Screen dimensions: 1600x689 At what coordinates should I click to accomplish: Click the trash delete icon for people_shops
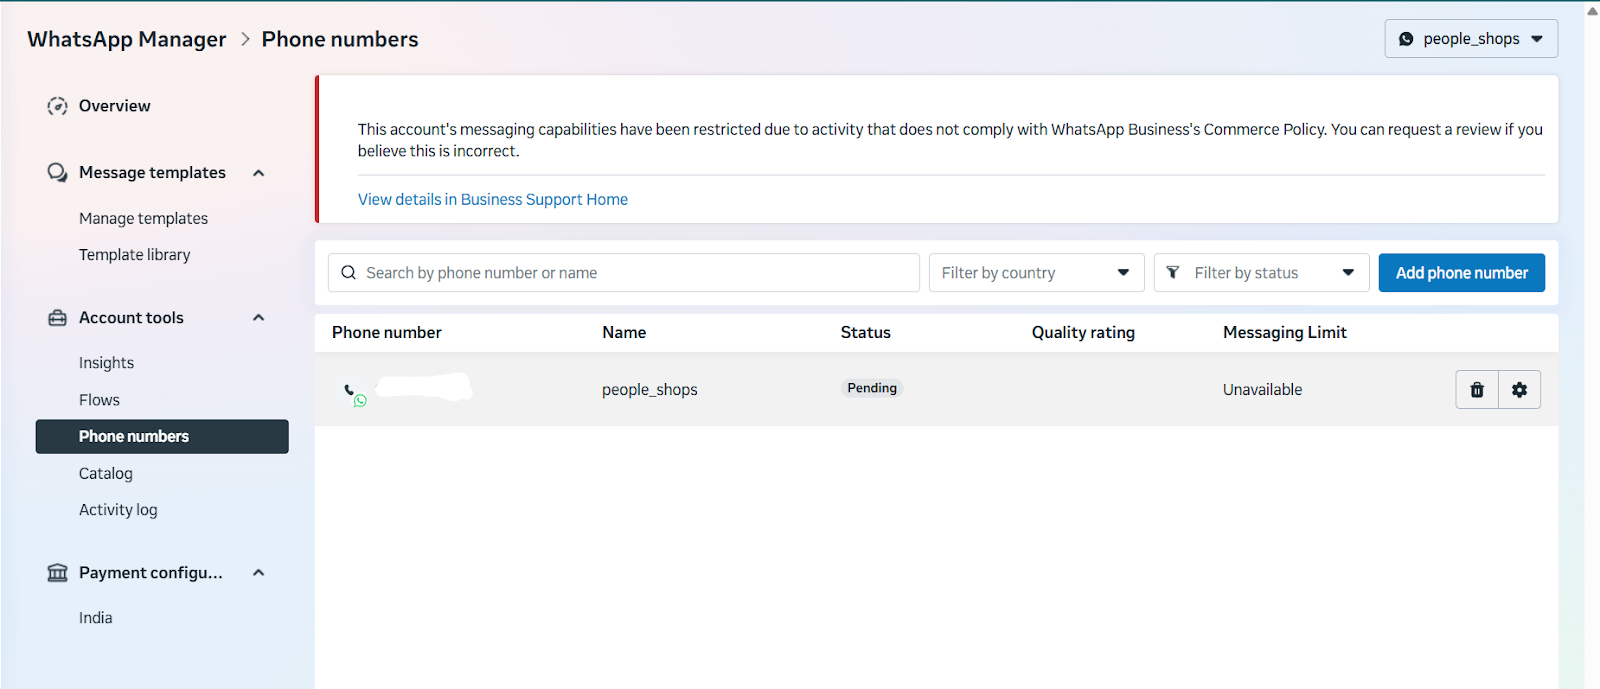(x=1477, y=390)
